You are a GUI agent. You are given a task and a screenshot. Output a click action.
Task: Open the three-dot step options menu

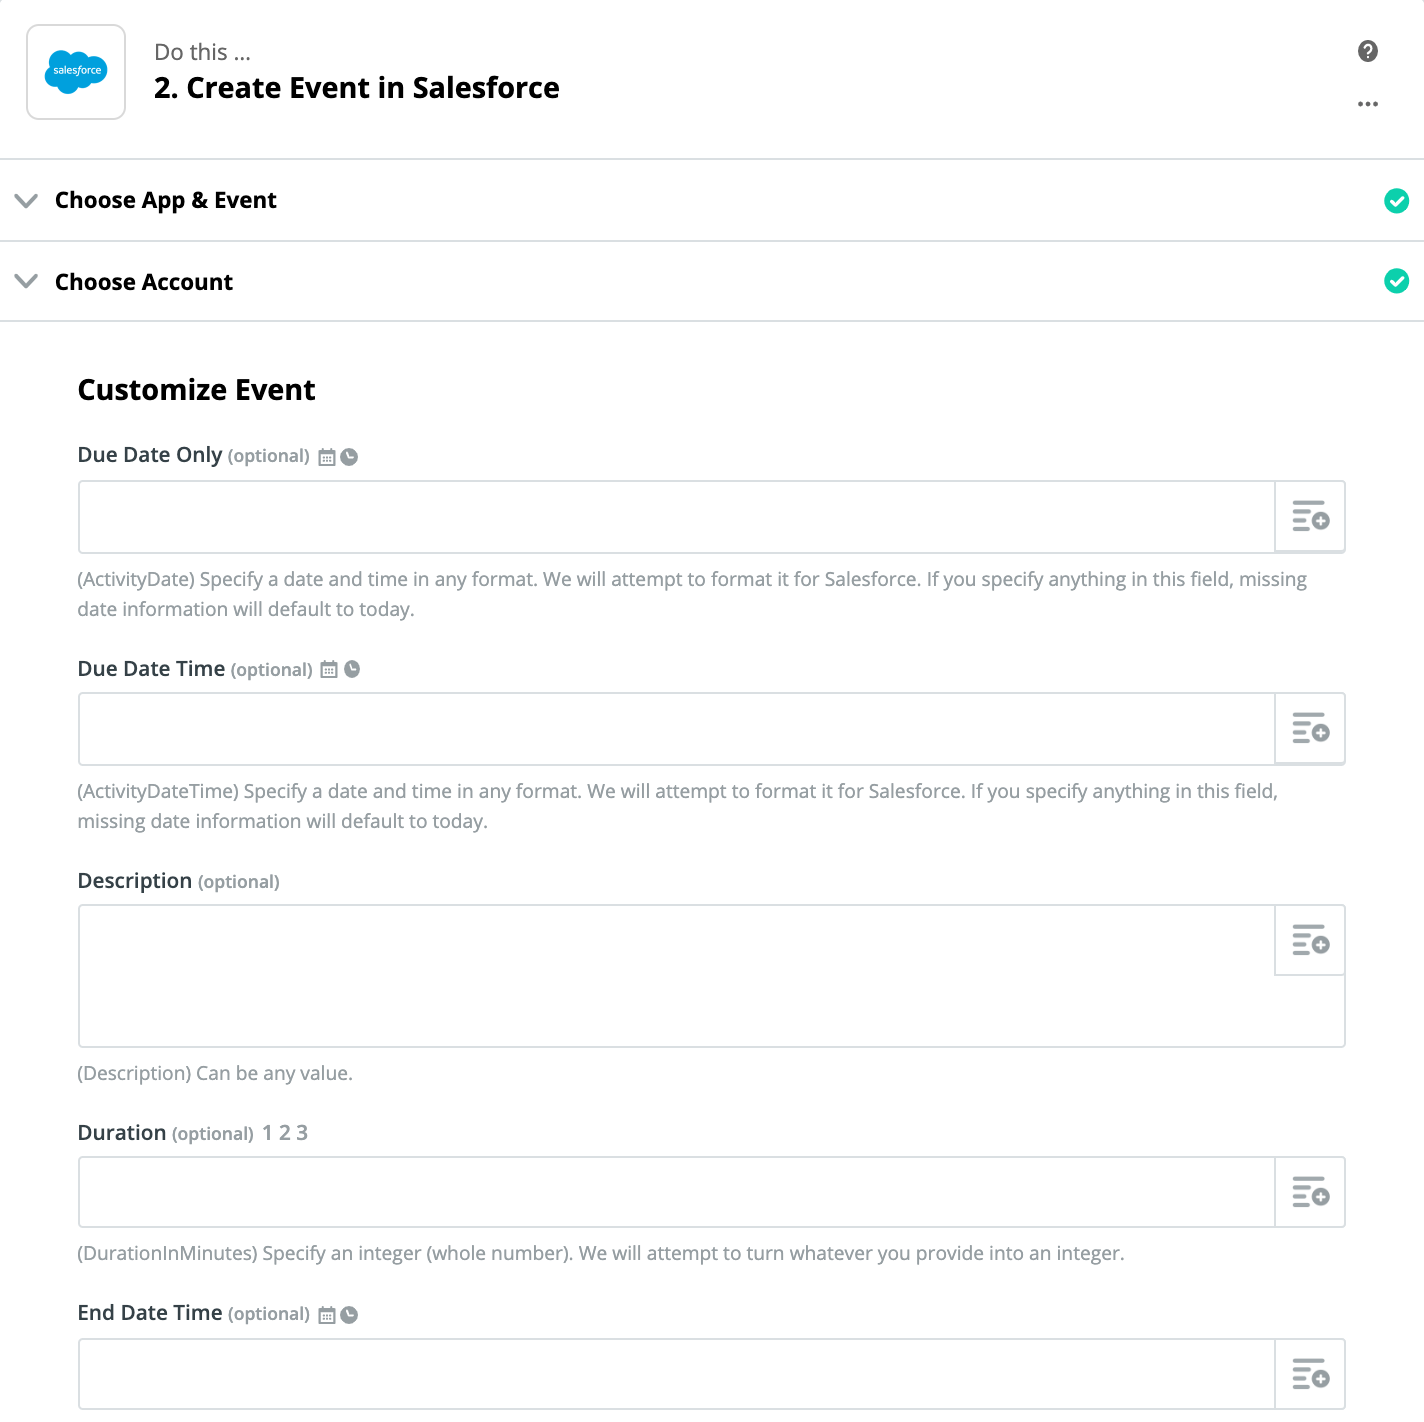tap(1368, 104)
